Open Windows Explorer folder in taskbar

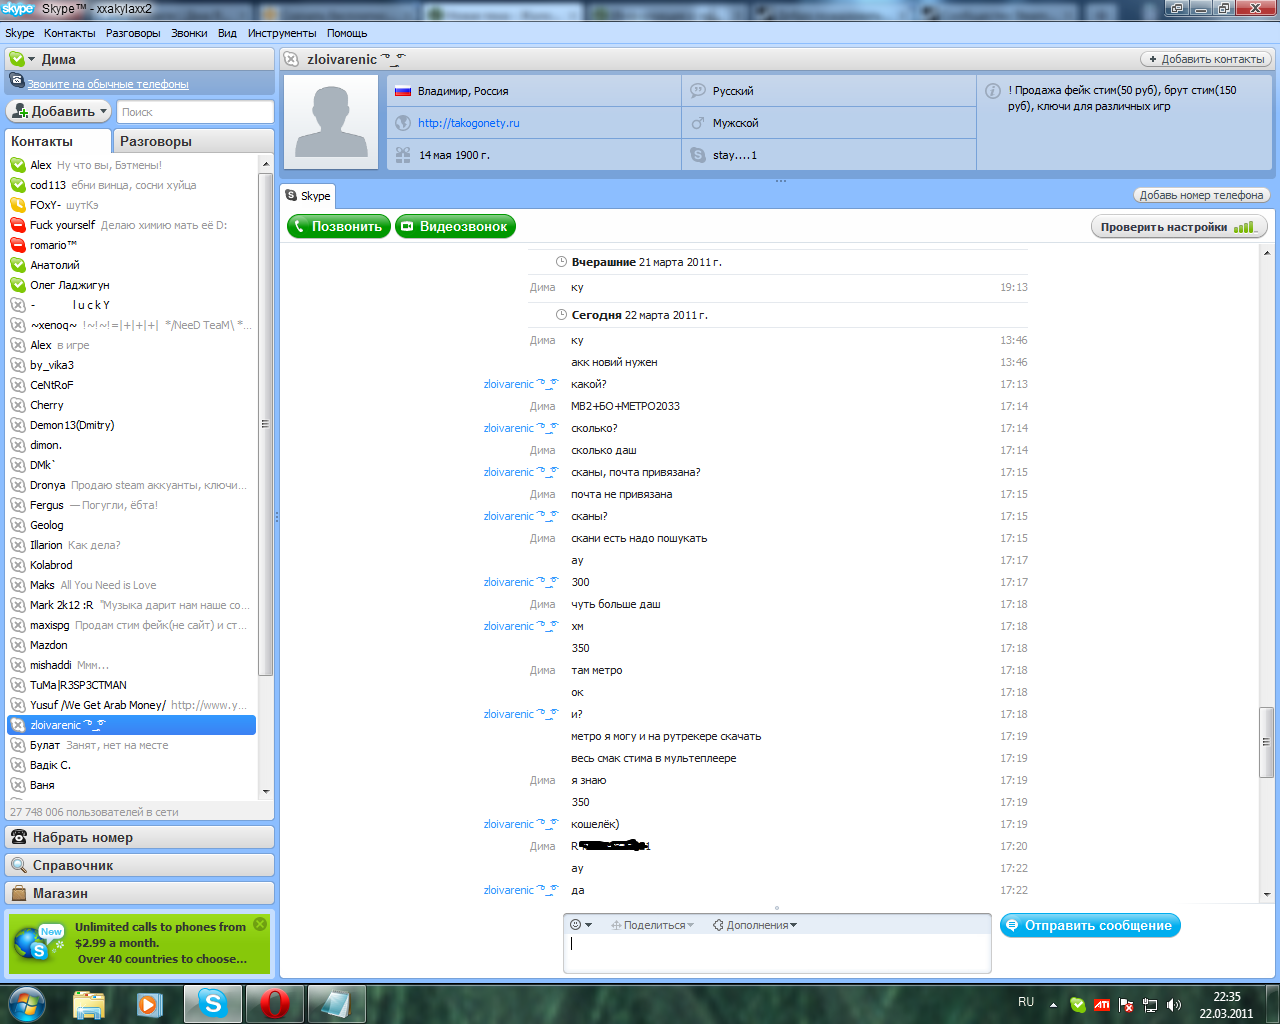[x=89, y=1004]
